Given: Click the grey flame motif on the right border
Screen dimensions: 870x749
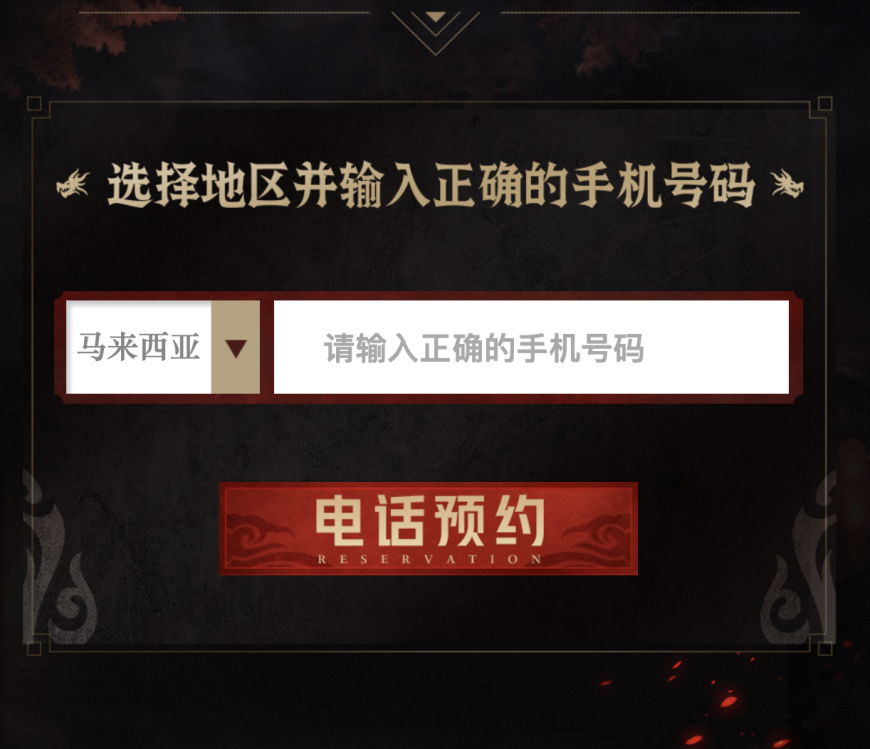Looking at the screenshot, I should pyautogui.click(x=799, y=558).
